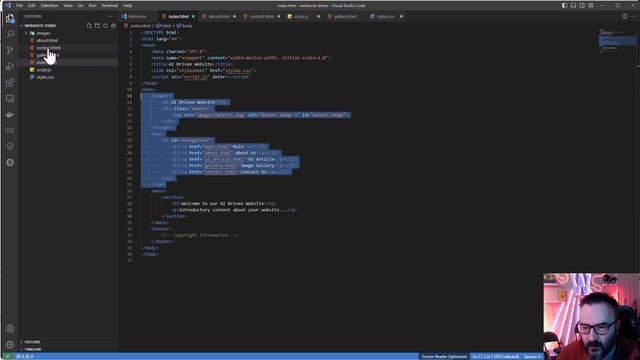The width and height of the screenshot is (640, 360).
Task: Click the Ln 11, Col 1 status entry
Action: 495,356
